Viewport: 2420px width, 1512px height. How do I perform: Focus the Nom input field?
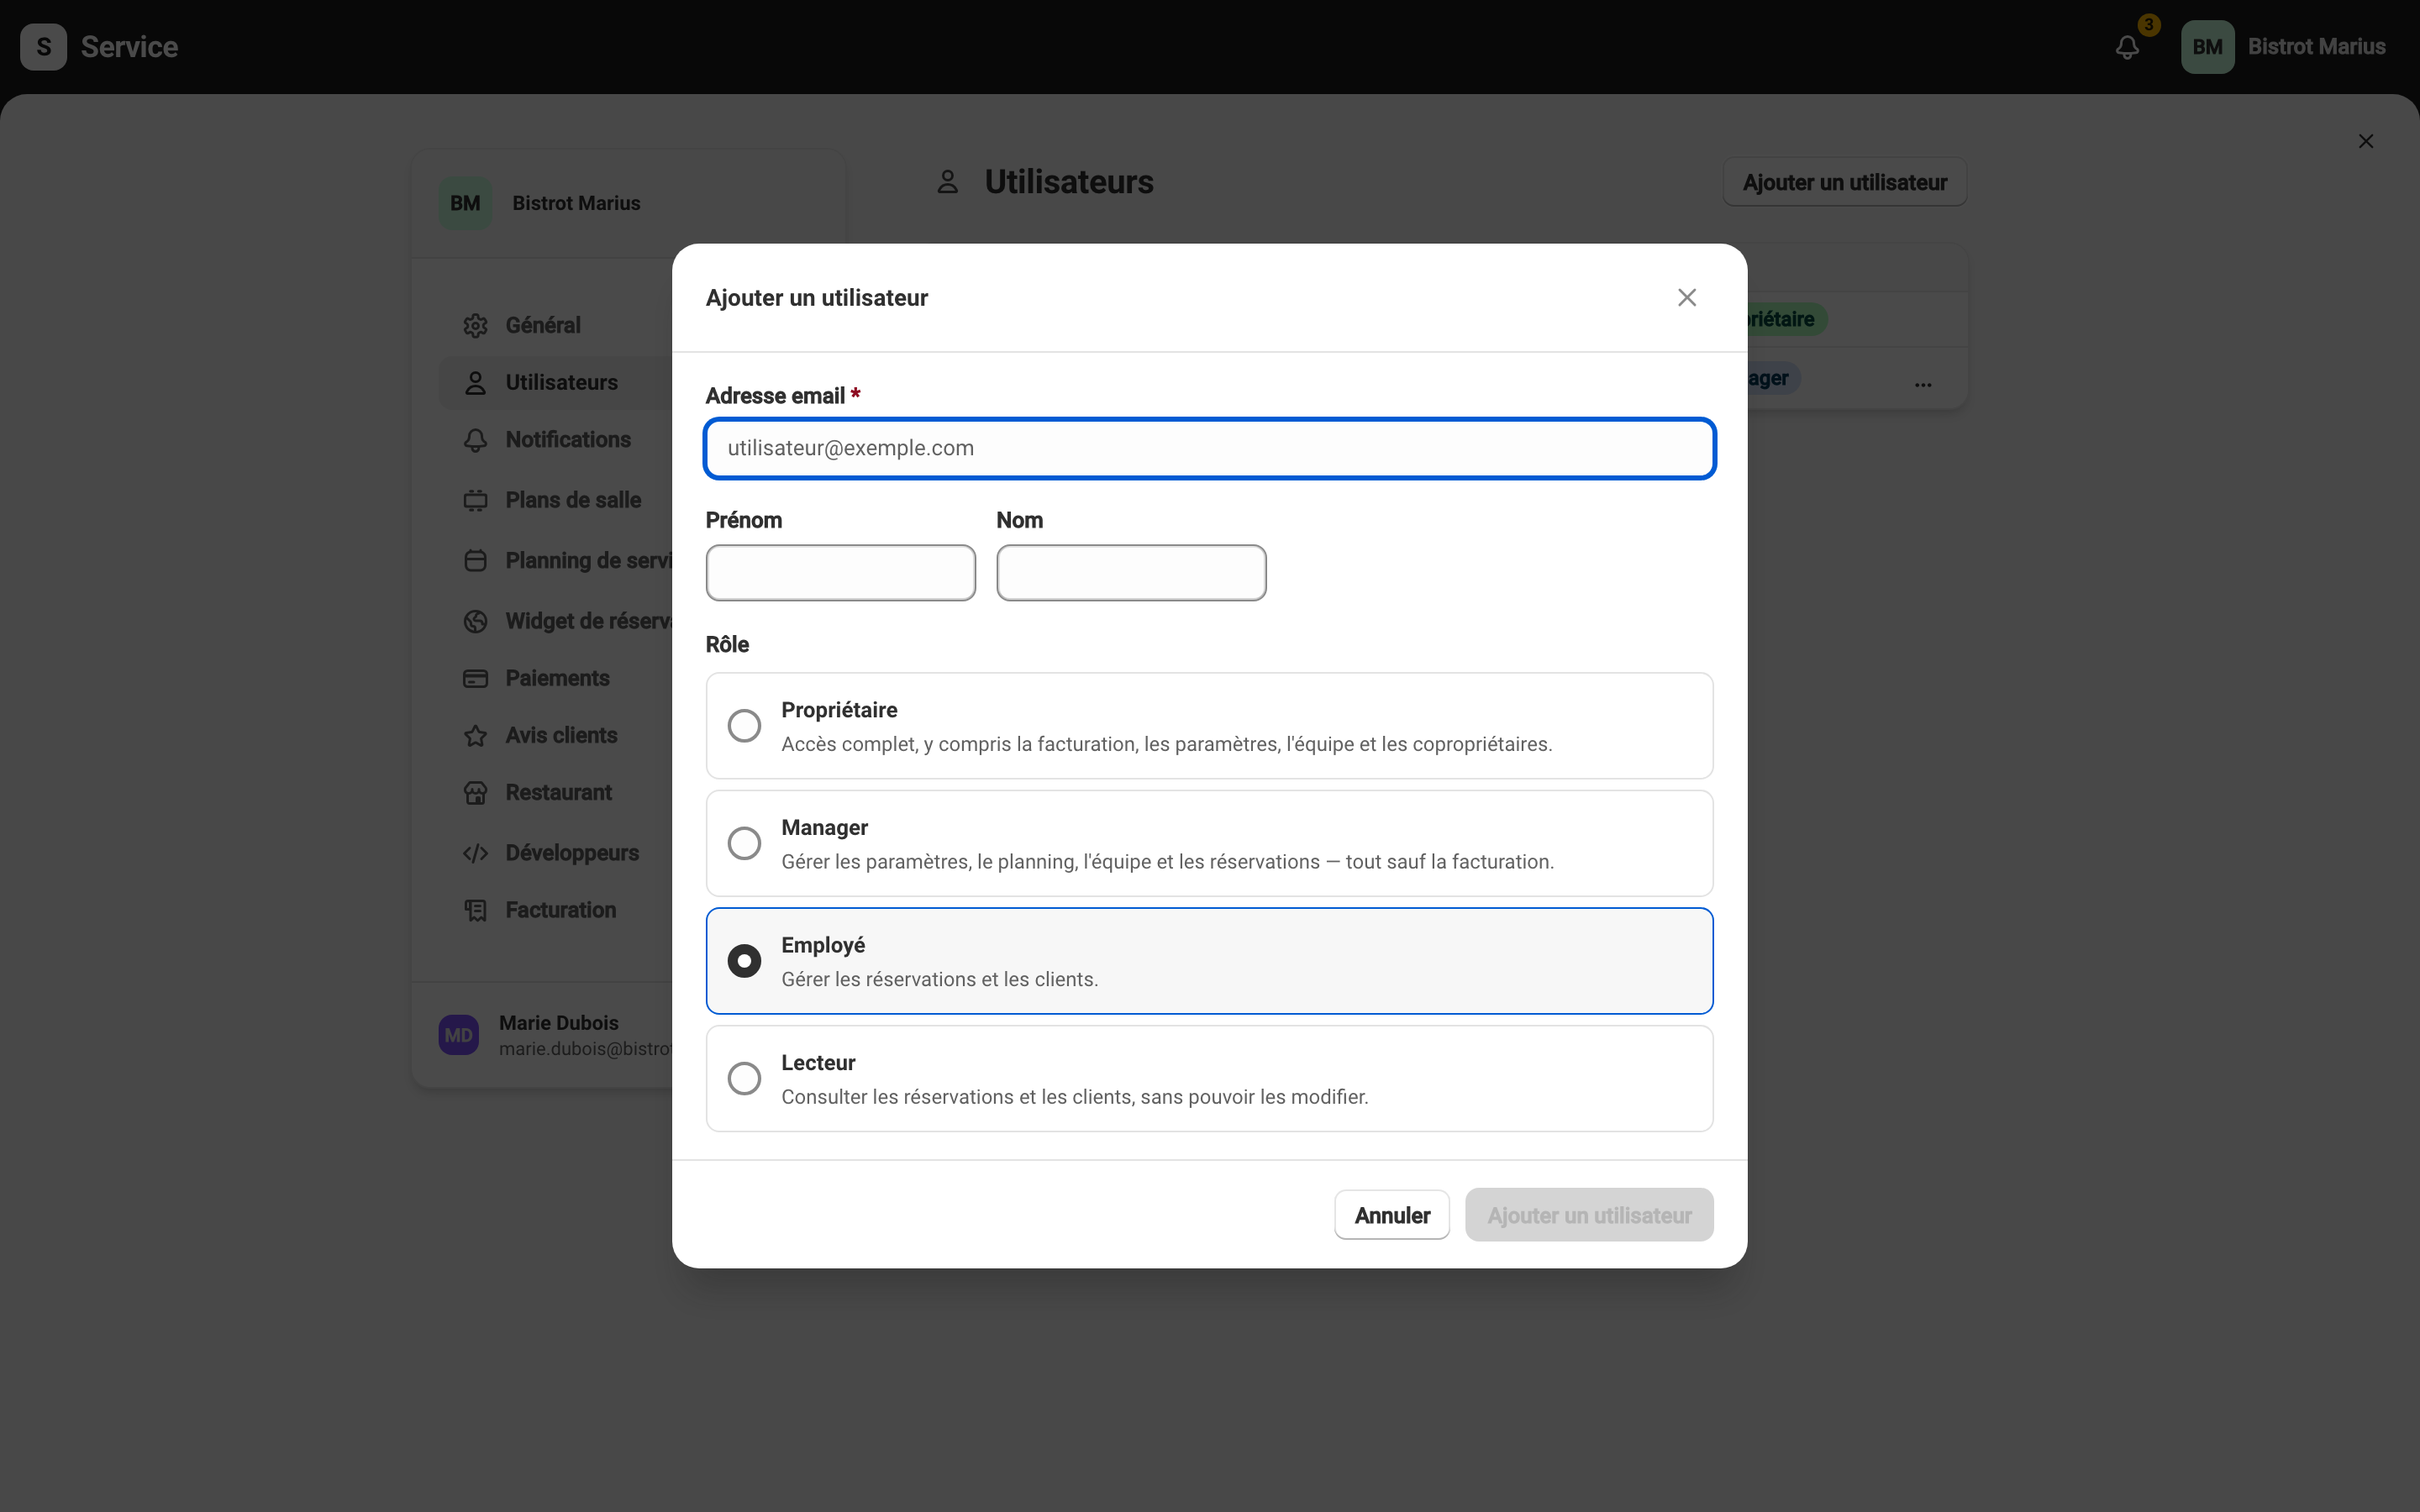click(1132, 573)
